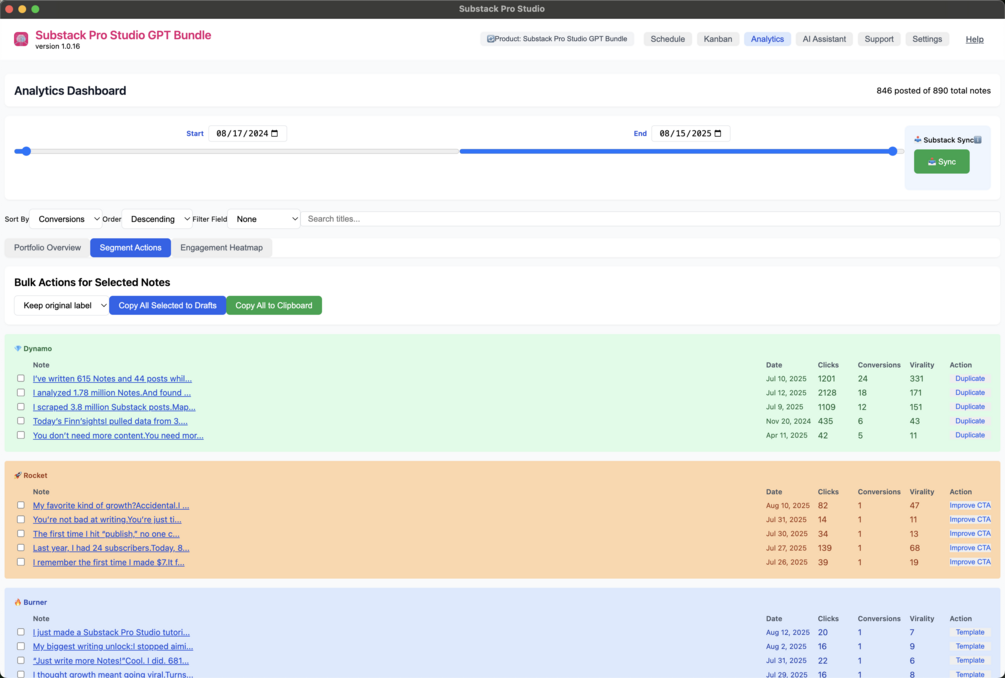
Task: Open the Sort By Conversions dropdown
Action: coord(66,219)
